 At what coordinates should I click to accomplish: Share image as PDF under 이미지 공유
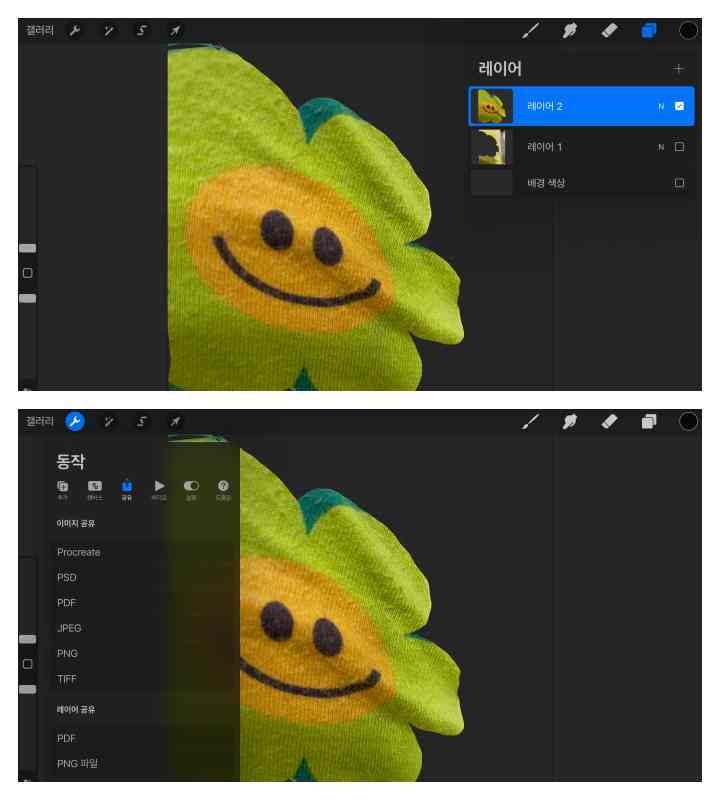click(x=66, y=603)
